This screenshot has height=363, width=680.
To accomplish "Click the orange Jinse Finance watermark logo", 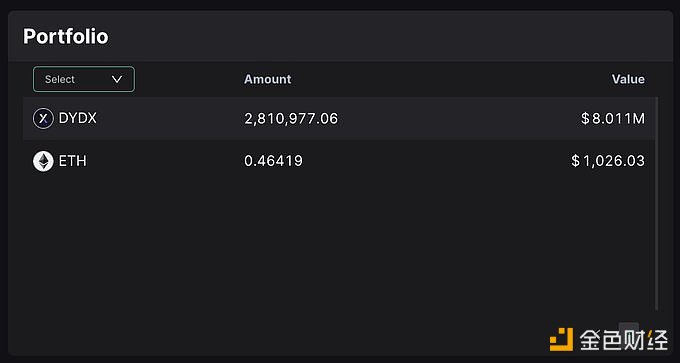I will click(562, 339).
